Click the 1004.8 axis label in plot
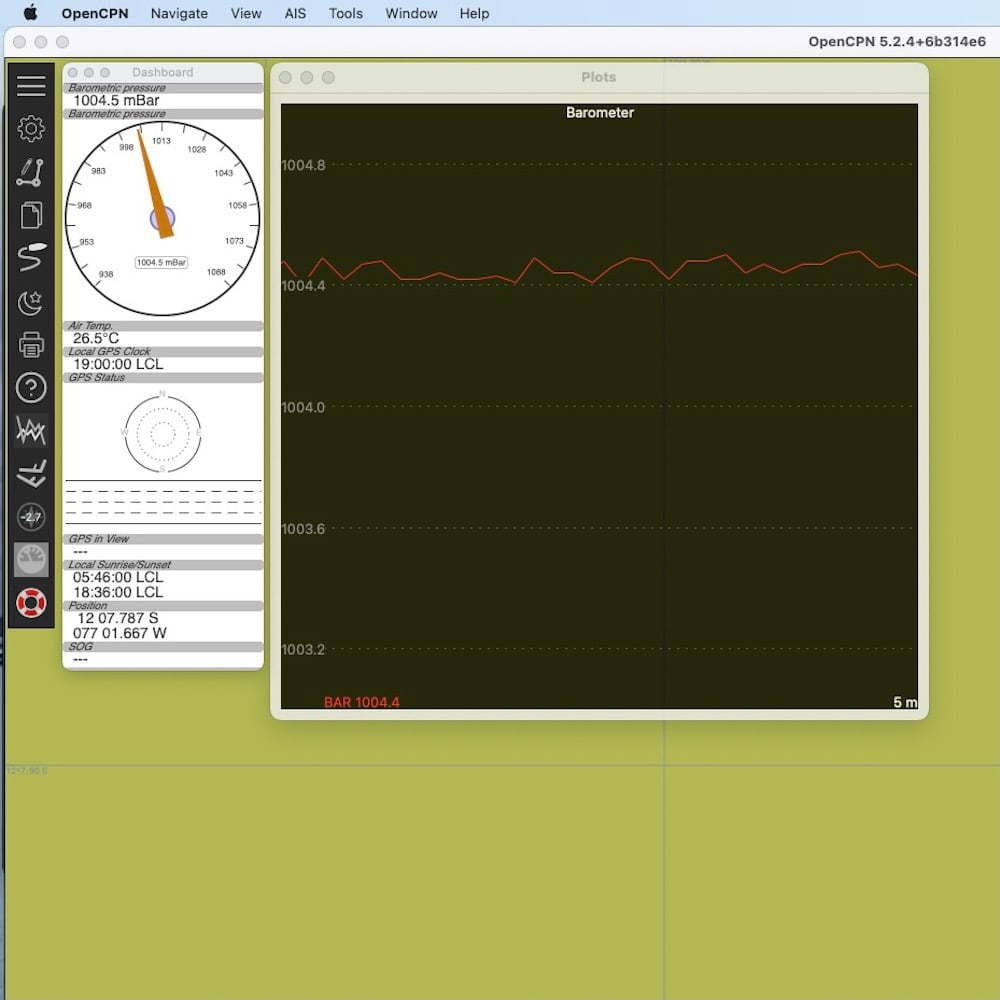 pos(303,165)
